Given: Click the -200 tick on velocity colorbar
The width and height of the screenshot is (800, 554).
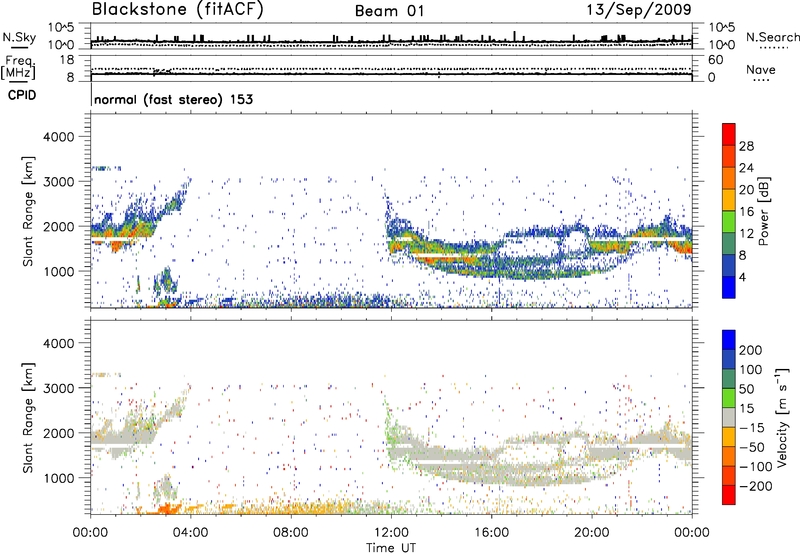Looking at the screenshot, I should click(756, 486).
